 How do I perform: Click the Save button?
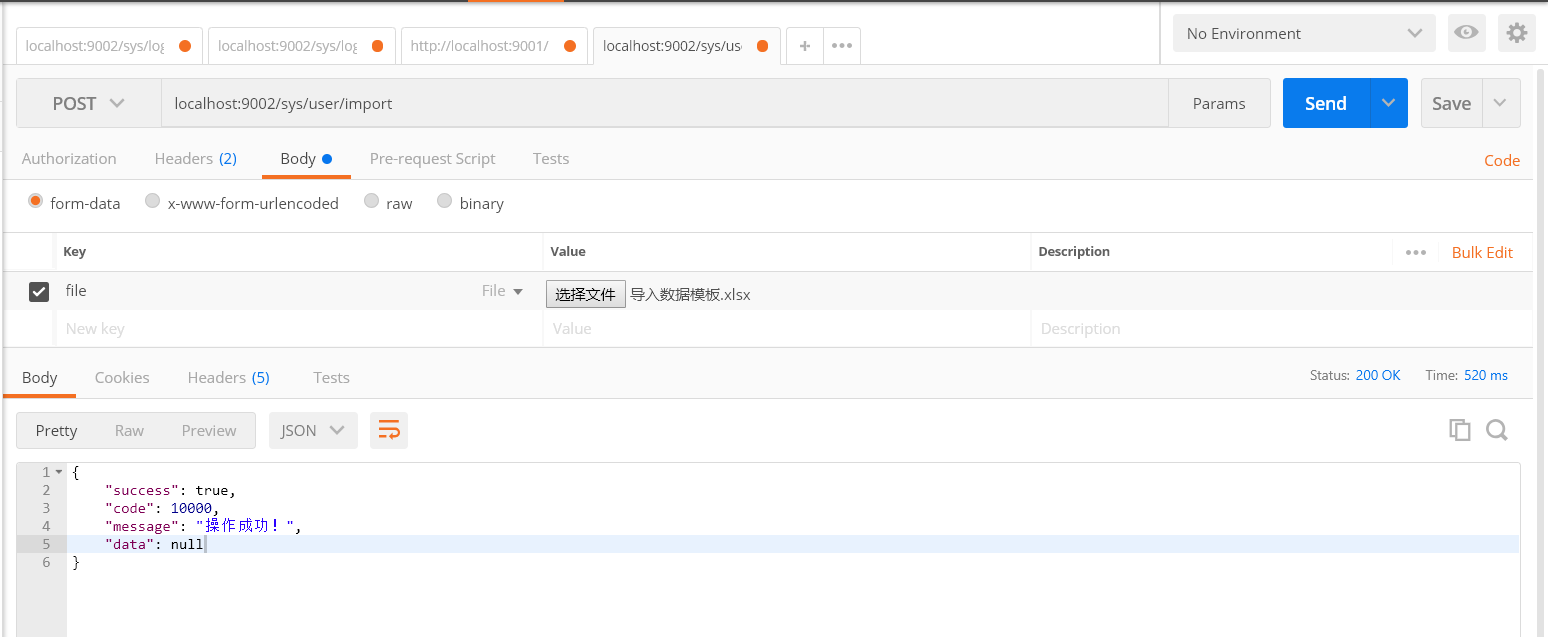pos(1451,103)
